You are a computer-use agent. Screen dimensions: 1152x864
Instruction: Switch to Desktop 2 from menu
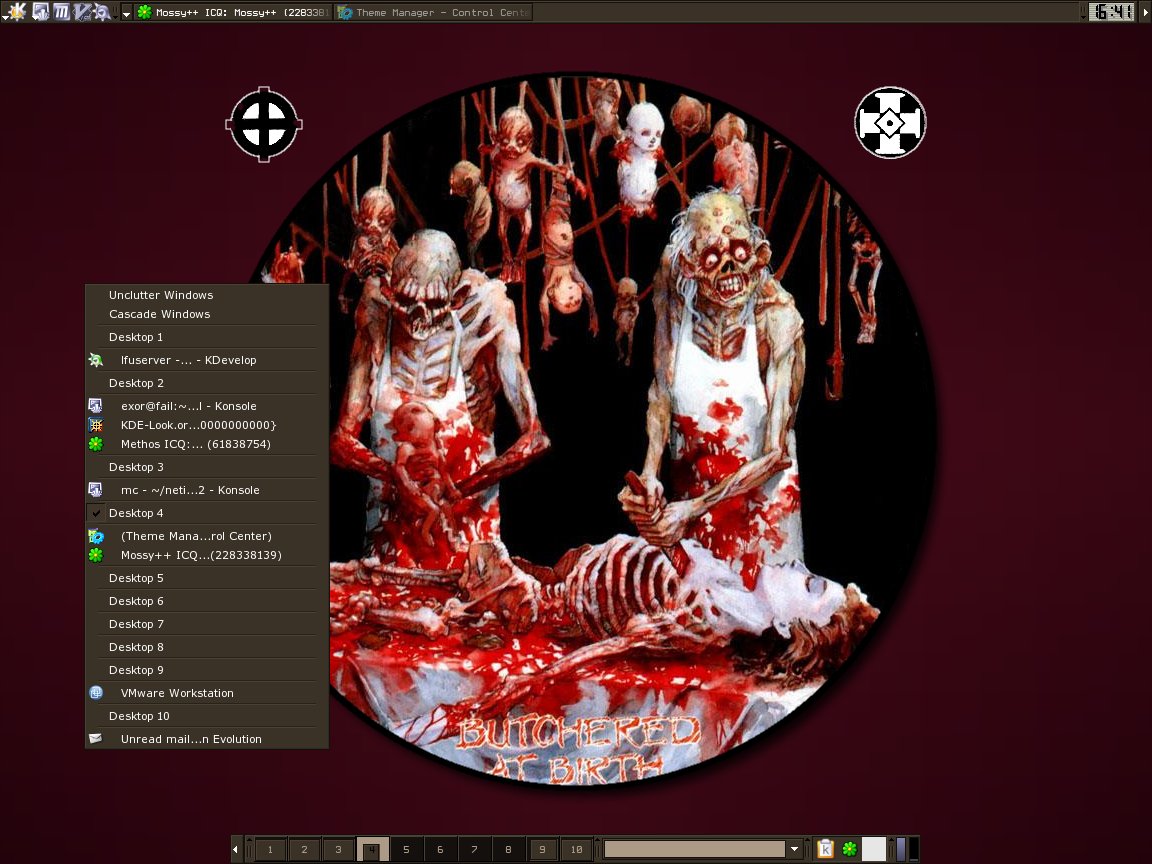(x=206, y=383)
